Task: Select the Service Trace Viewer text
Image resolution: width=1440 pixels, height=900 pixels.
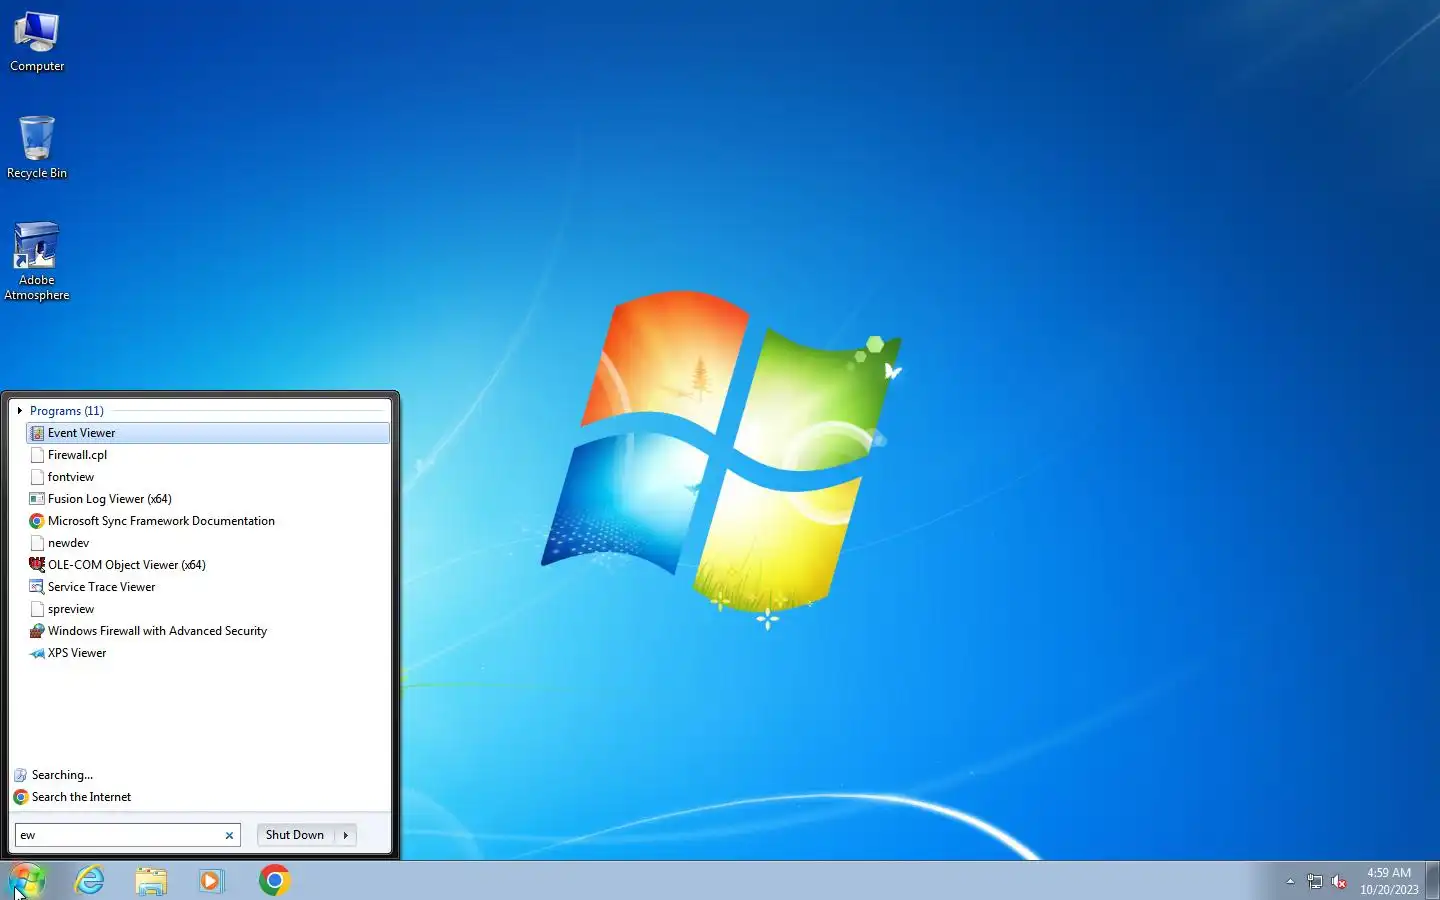Action: click(102, 587)
